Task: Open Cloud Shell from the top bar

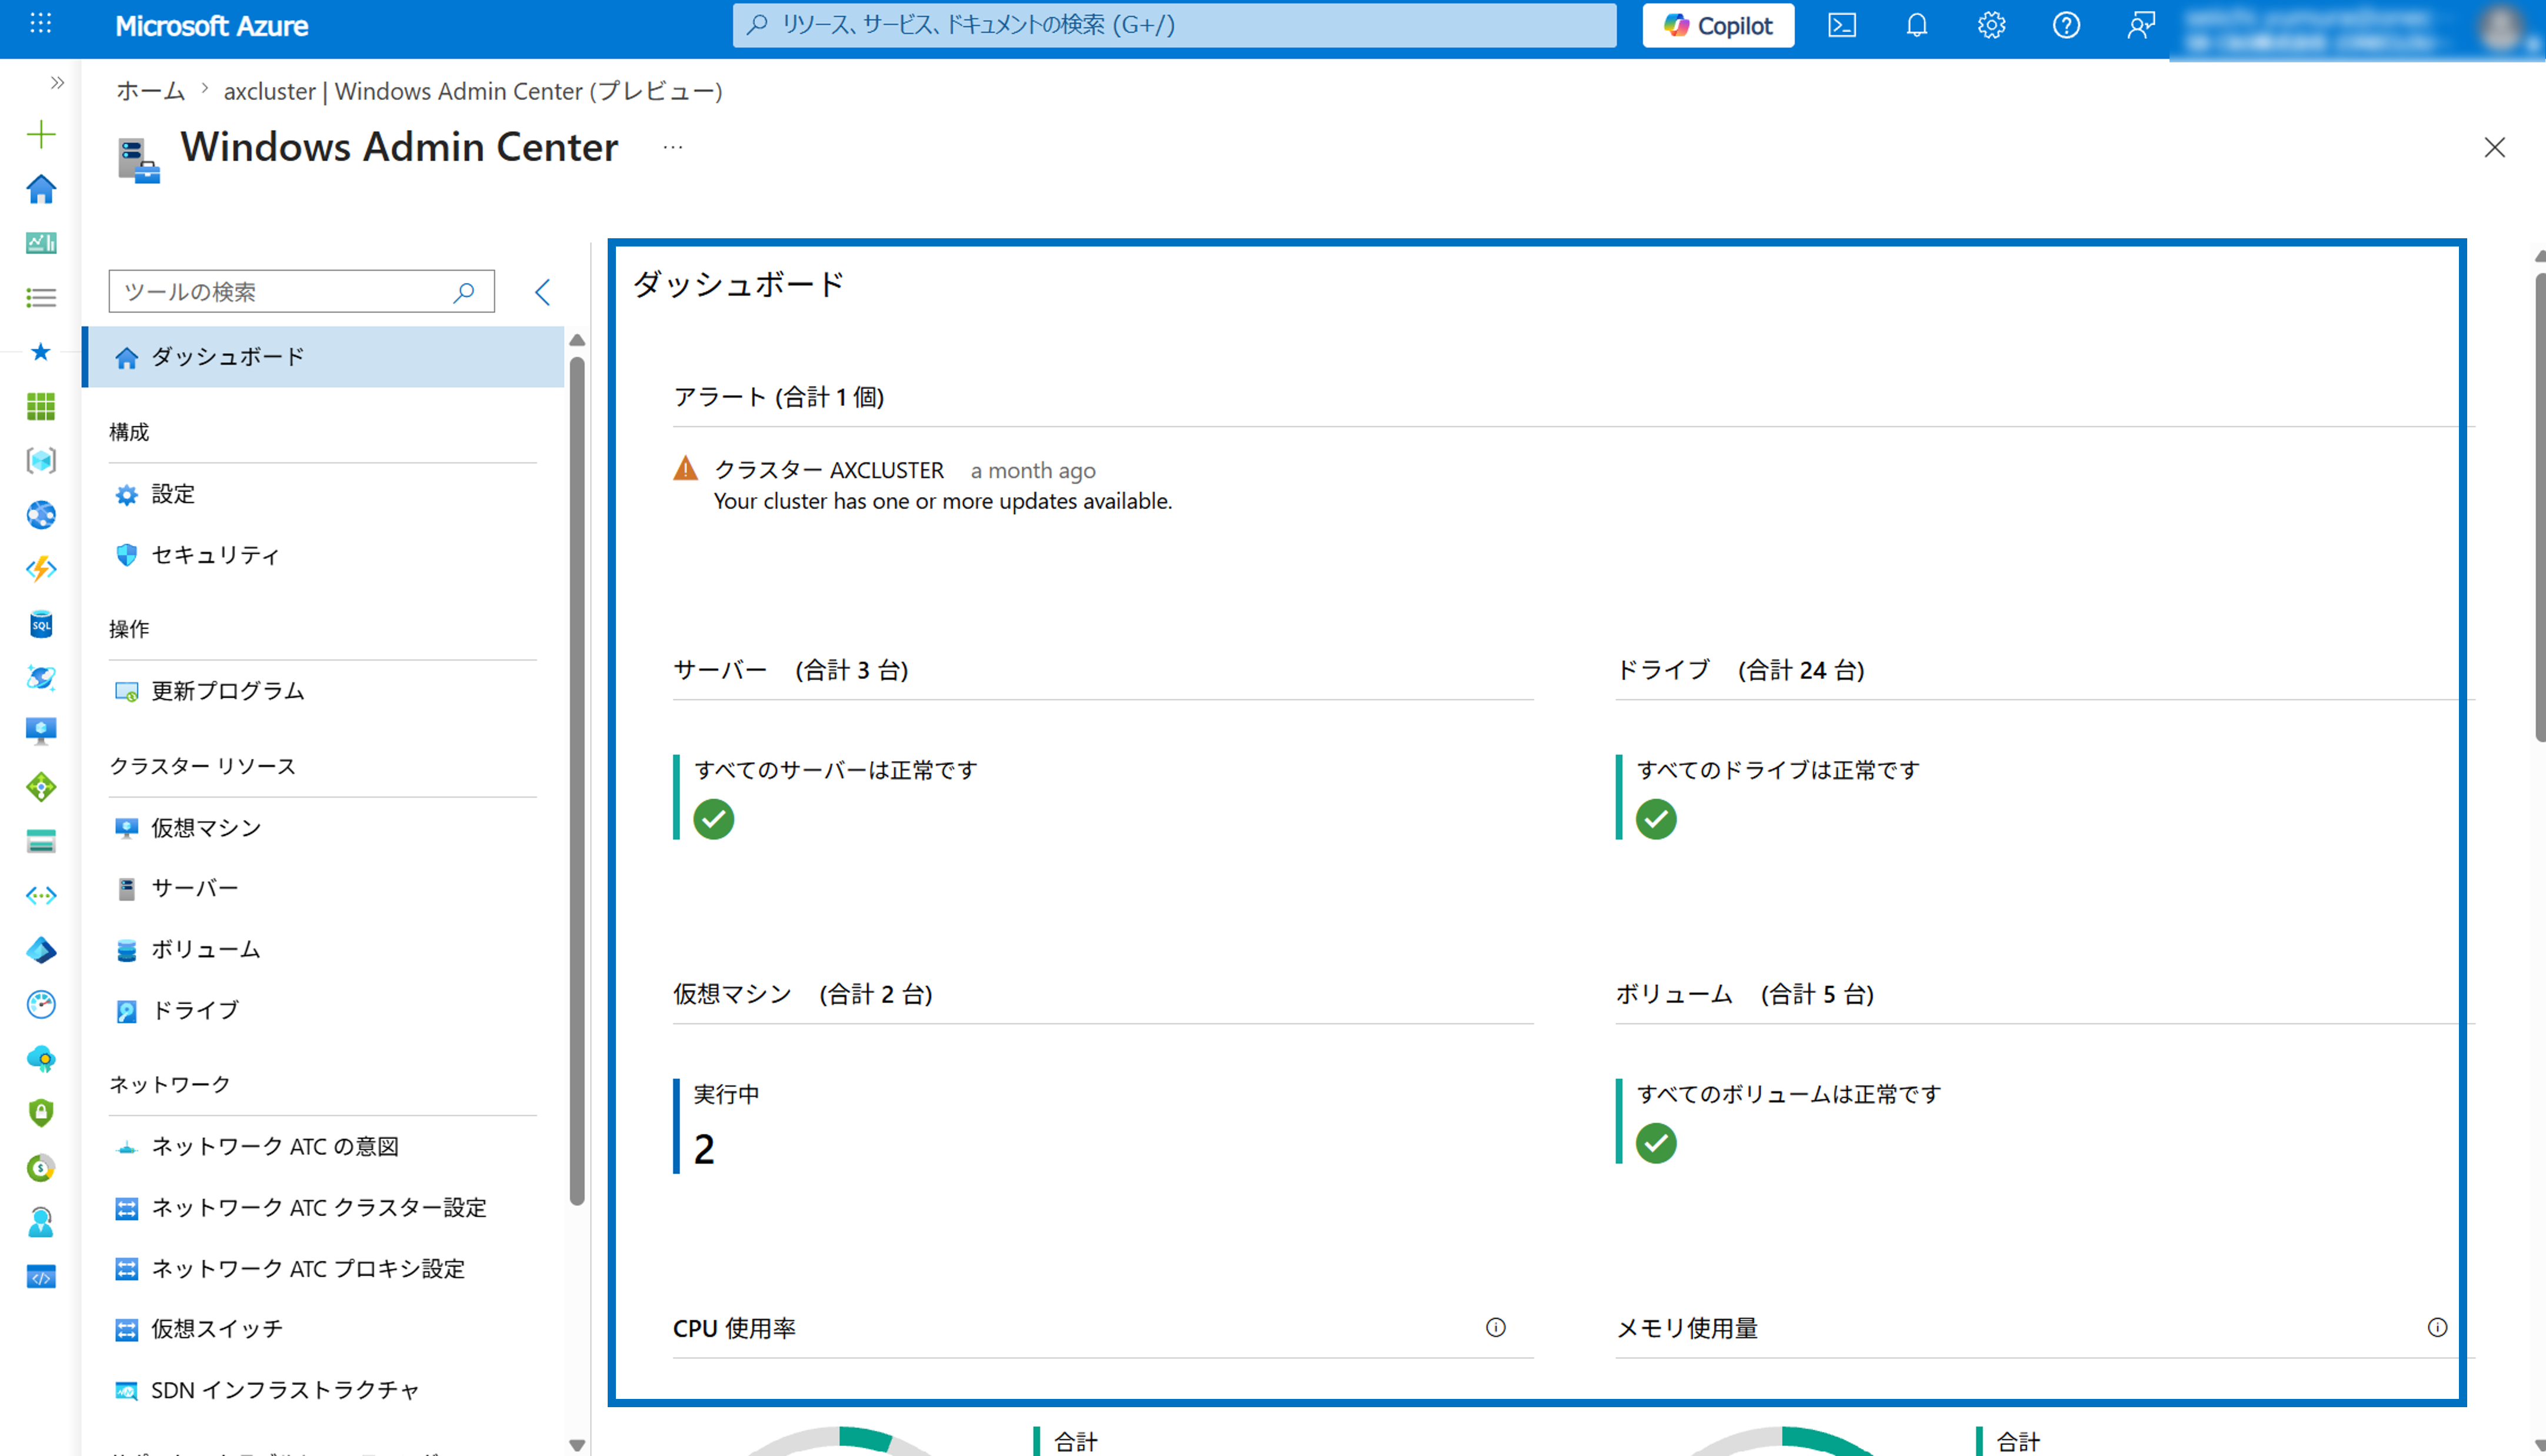Action: pyautogui.click(x=1842, y=25)
